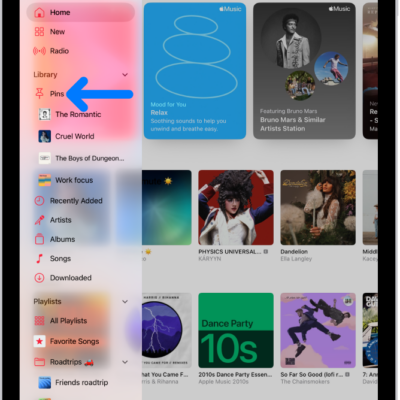This screenshot has width=400, height=400.
Task: Open Downloaded library view
Action: pyautogui.click(x=71, y=278)
